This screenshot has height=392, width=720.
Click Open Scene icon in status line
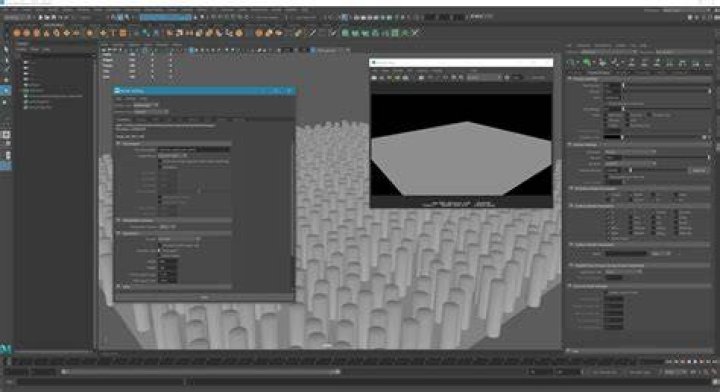click(x=46, y=17)
